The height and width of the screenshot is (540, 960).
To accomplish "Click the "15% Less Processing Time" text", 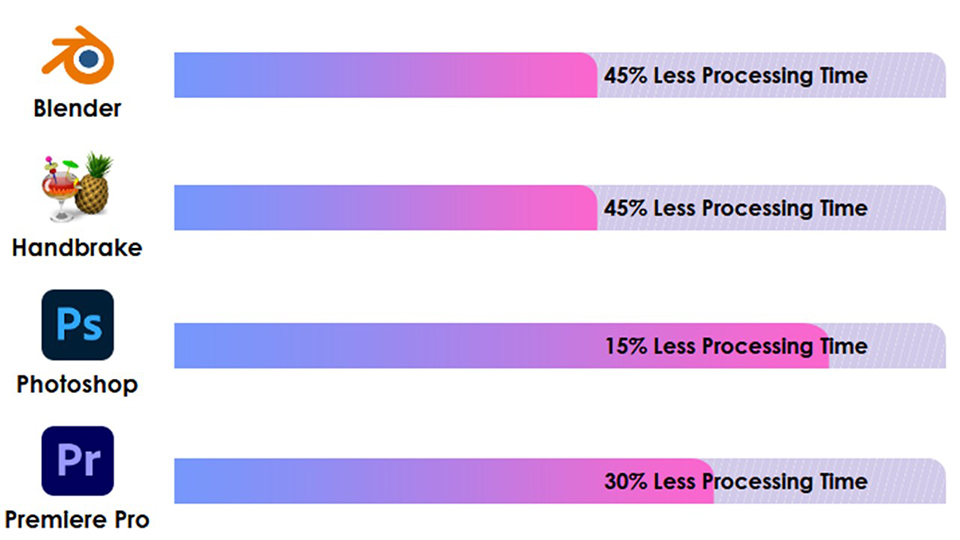I will [735, 346].
